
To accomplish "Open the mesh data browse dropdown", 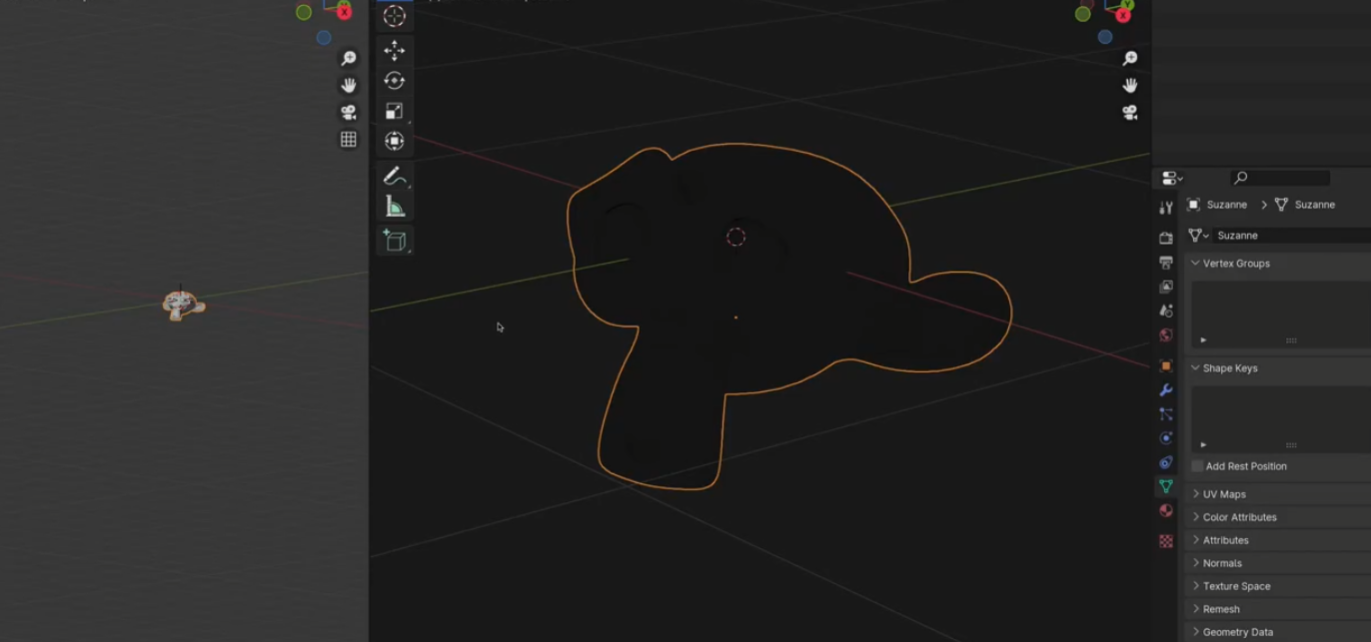I will [x=1198, y=235].
